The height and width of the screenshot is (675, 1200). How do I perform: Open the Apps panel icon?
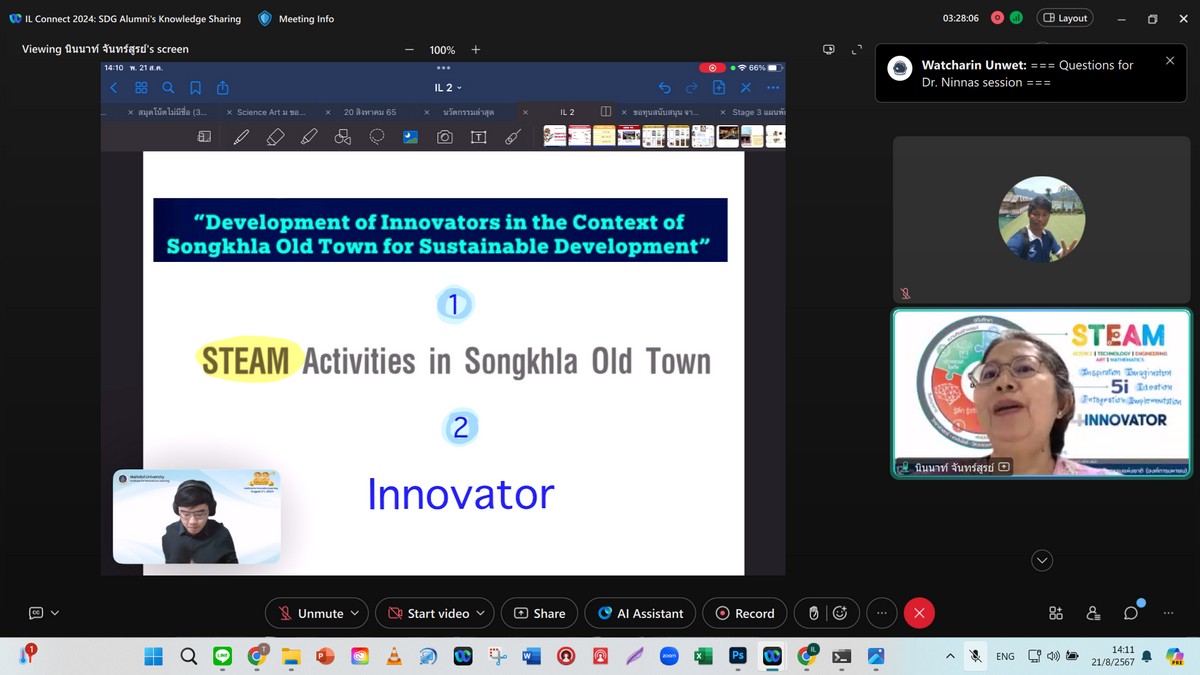(x=1056, y=613)
